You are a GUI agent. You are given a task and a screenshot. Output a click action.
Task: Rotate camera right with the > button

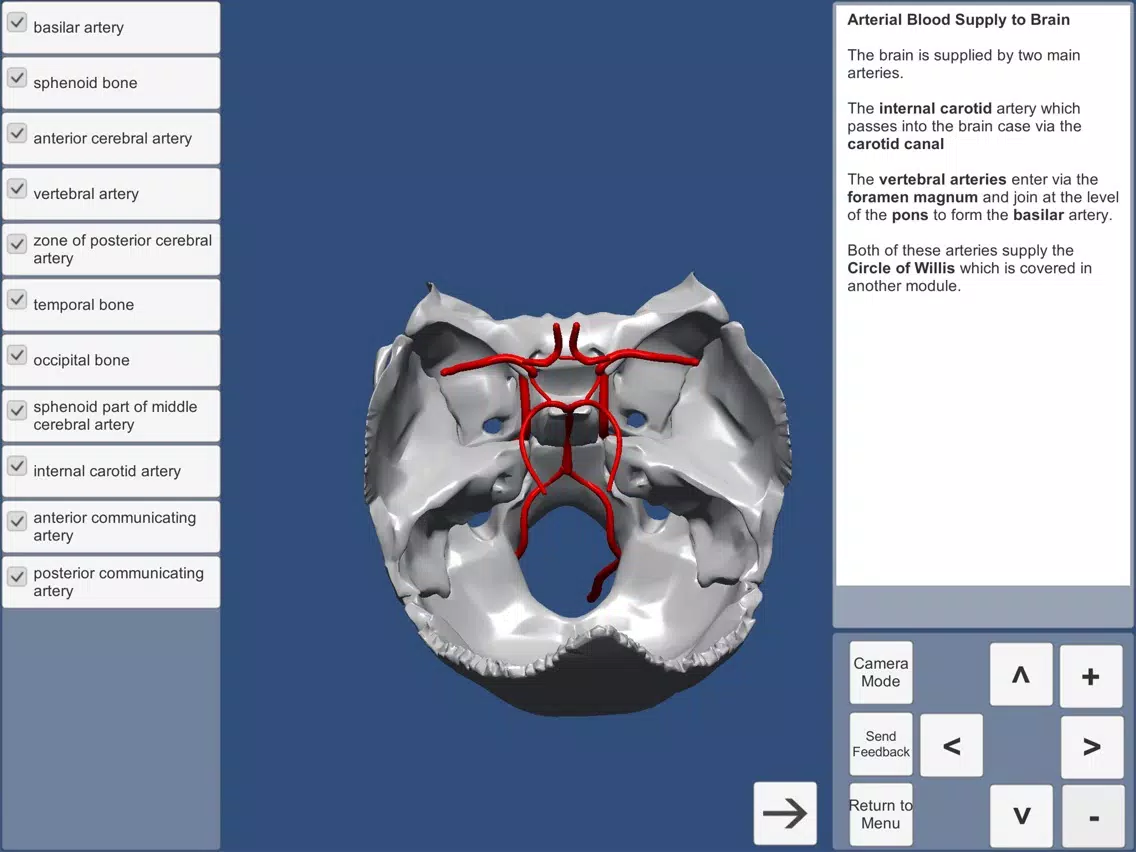pos(1091,746)
